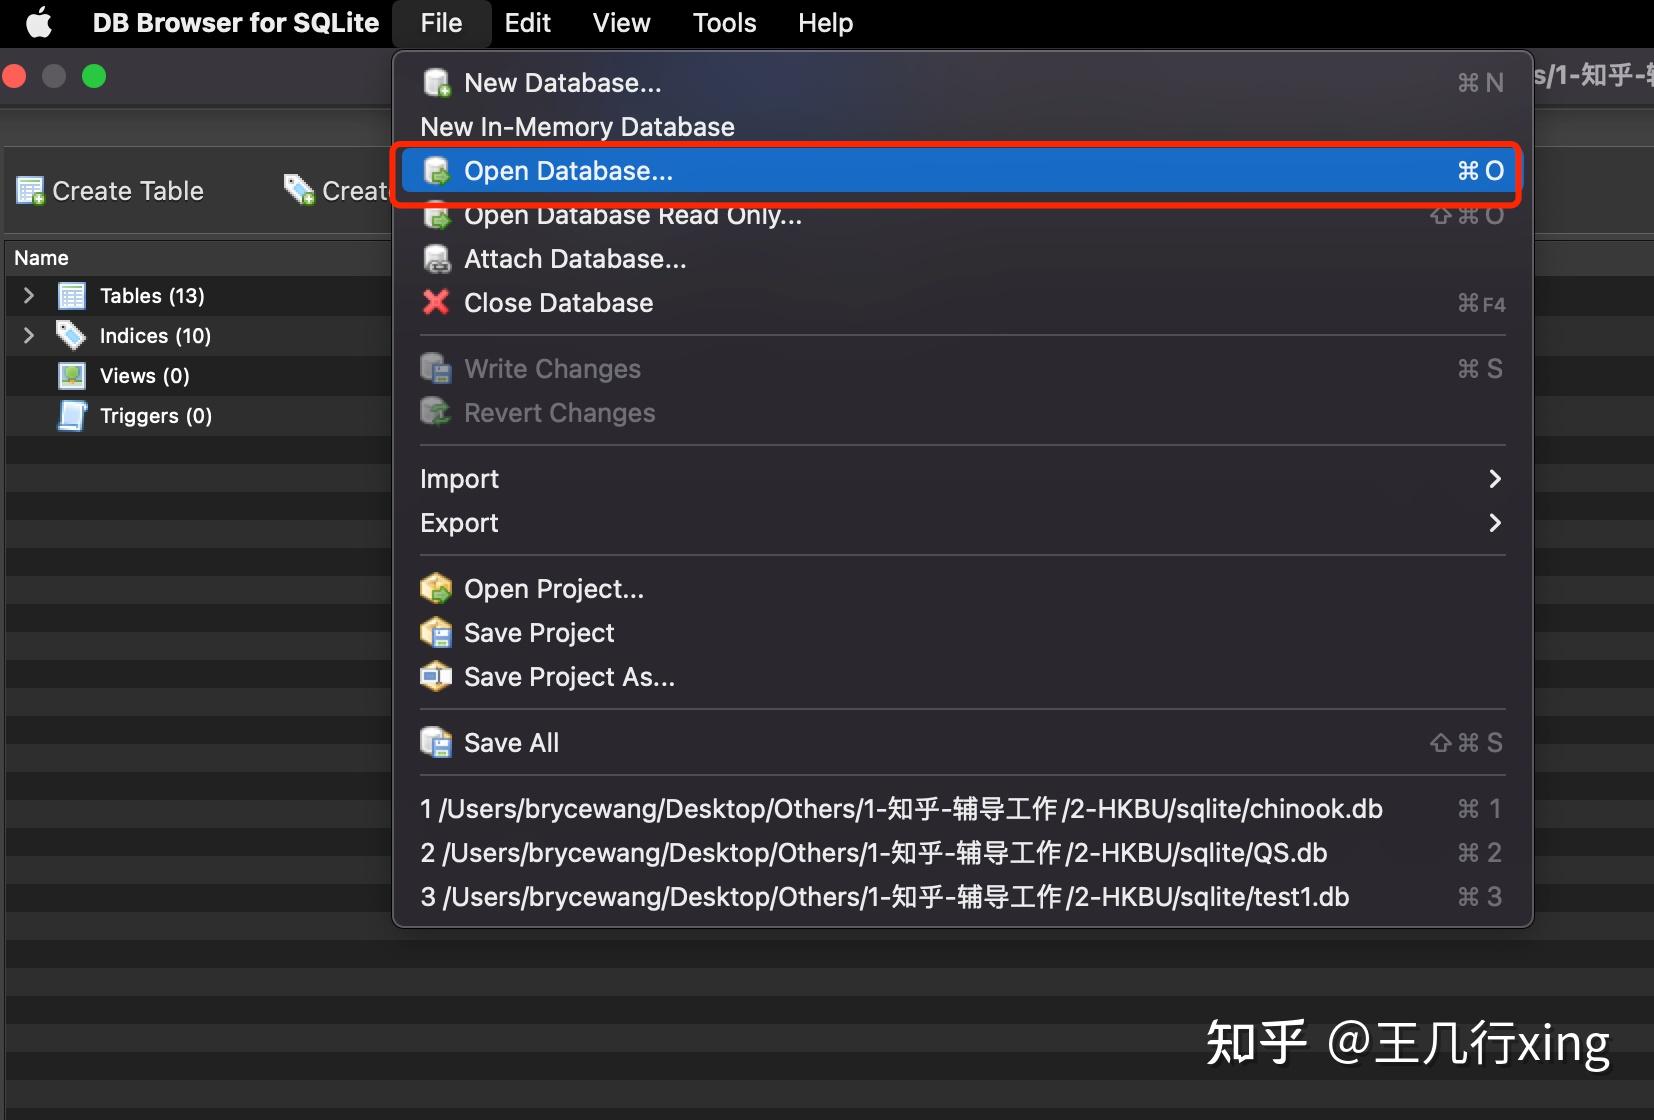Click the Save All icon

436,742
